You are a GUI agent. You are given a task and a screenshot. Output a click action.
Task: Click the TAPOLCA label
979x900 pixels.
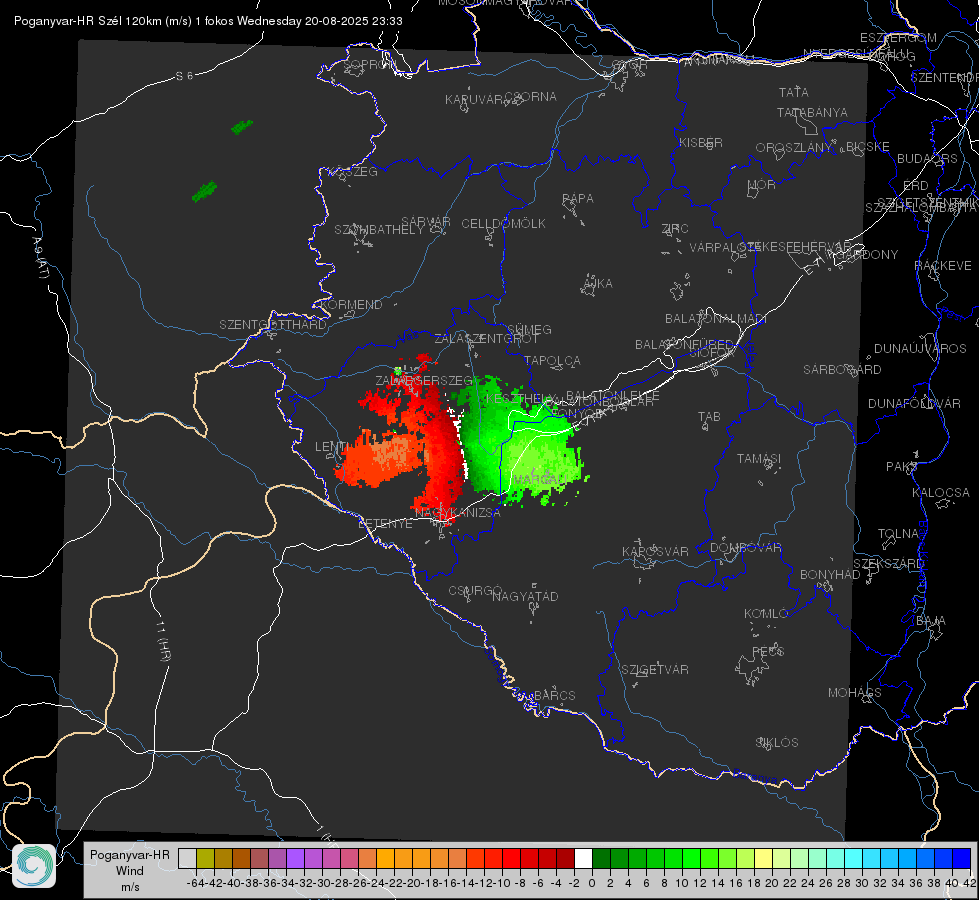(x=552, y=360)
